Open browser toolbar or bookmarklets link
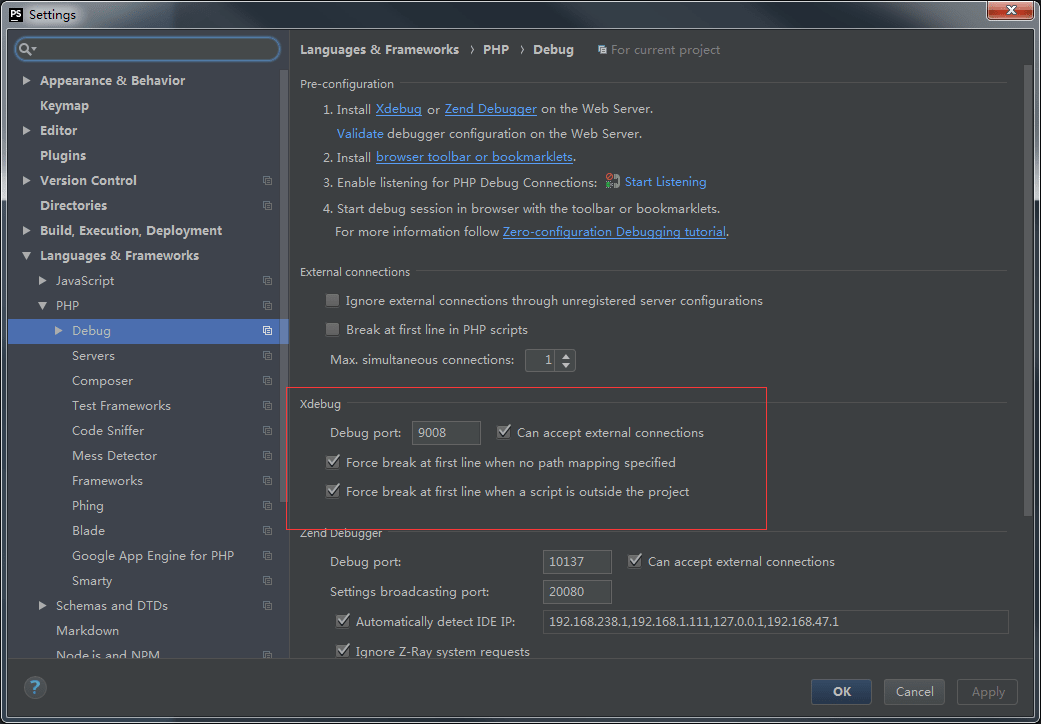1041x724 pixels. (474, 157)
